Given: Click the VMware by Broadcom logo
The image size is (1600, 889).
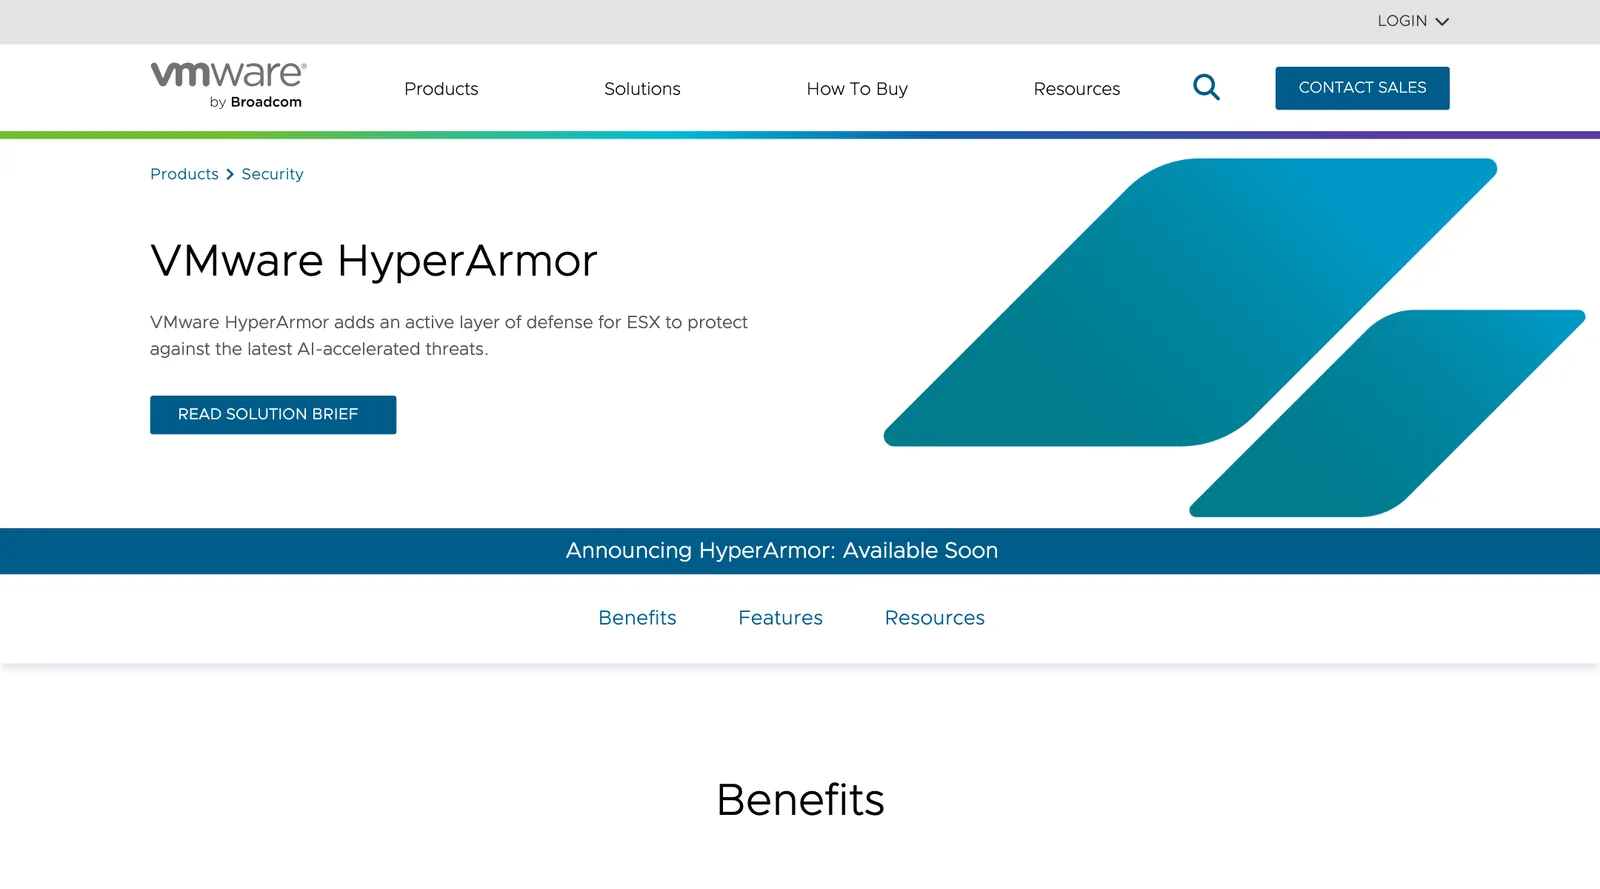Looking at the screenshot, I should [x=228, y=85].
